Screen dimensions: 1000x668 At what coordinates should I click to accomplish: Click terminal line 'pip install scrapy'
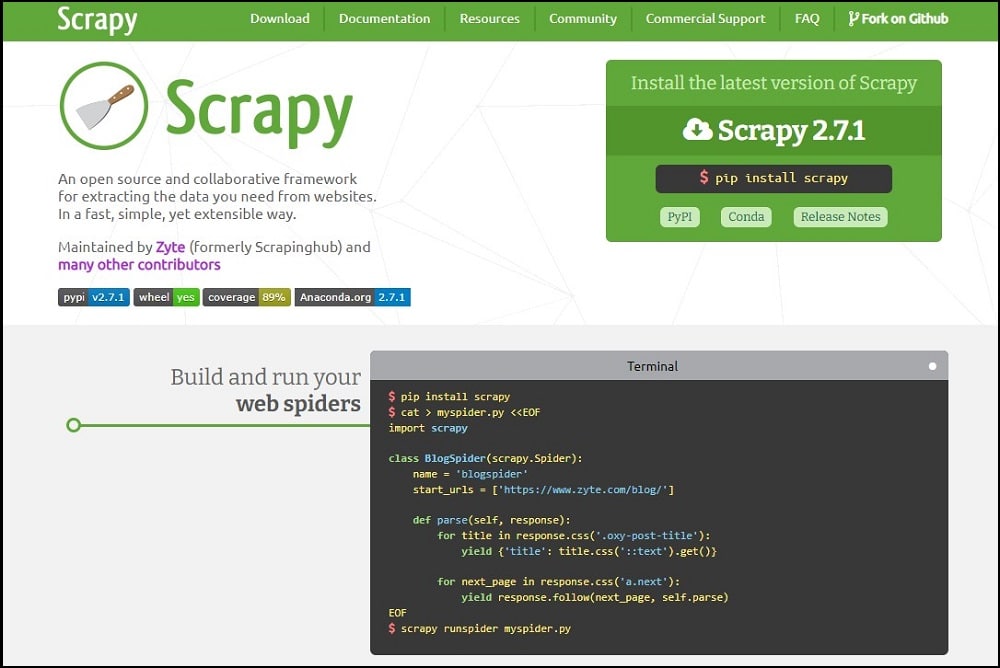click(x=449, y=397)
